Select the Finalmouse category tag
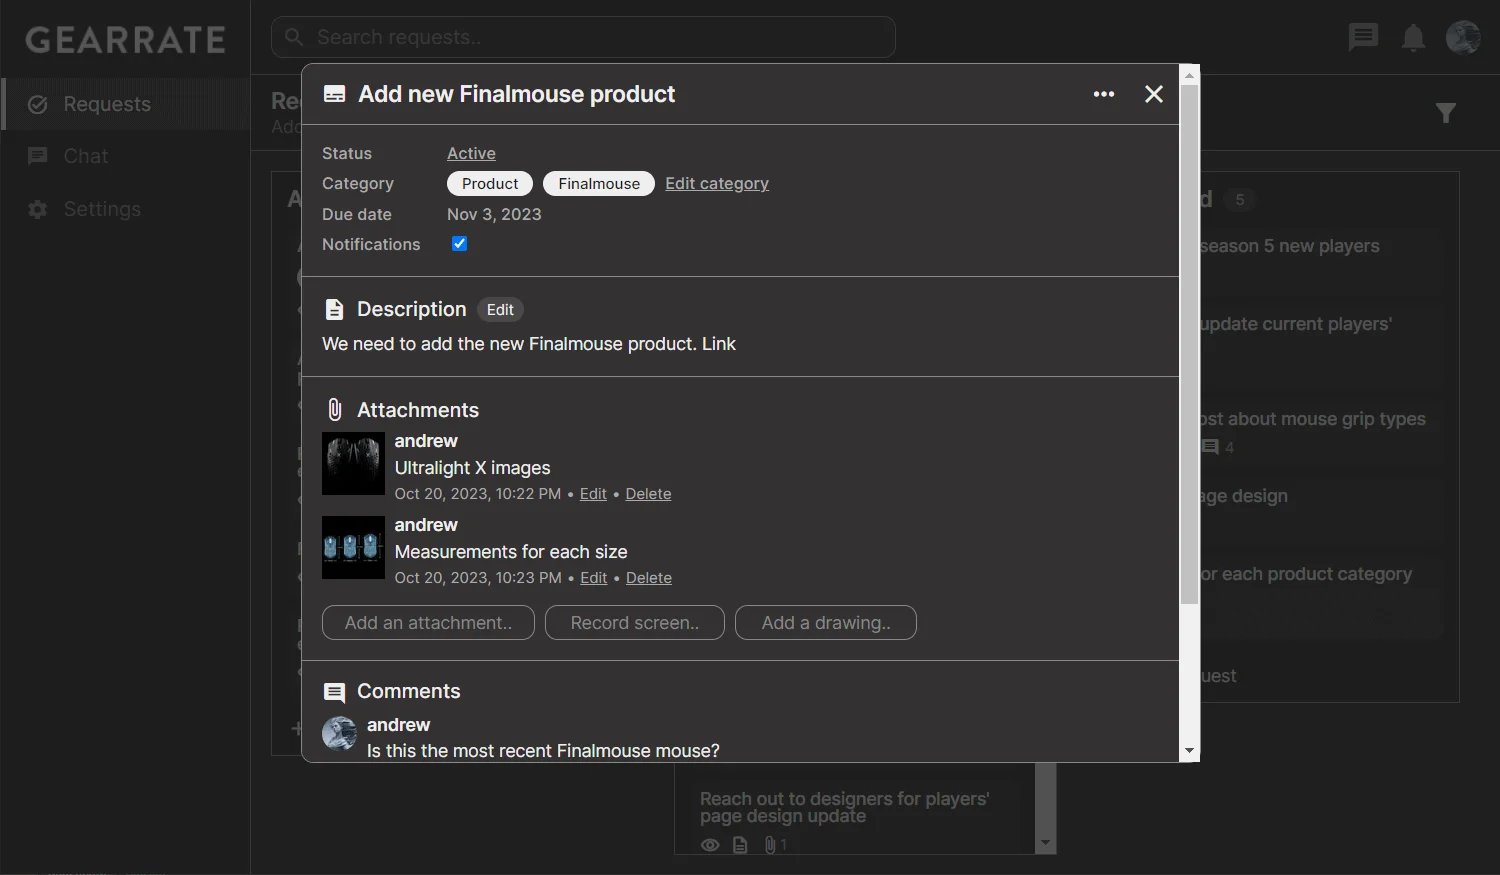The width and height of the screenshot is (1500, 875). pyautogui.click(x=599, y=184)
